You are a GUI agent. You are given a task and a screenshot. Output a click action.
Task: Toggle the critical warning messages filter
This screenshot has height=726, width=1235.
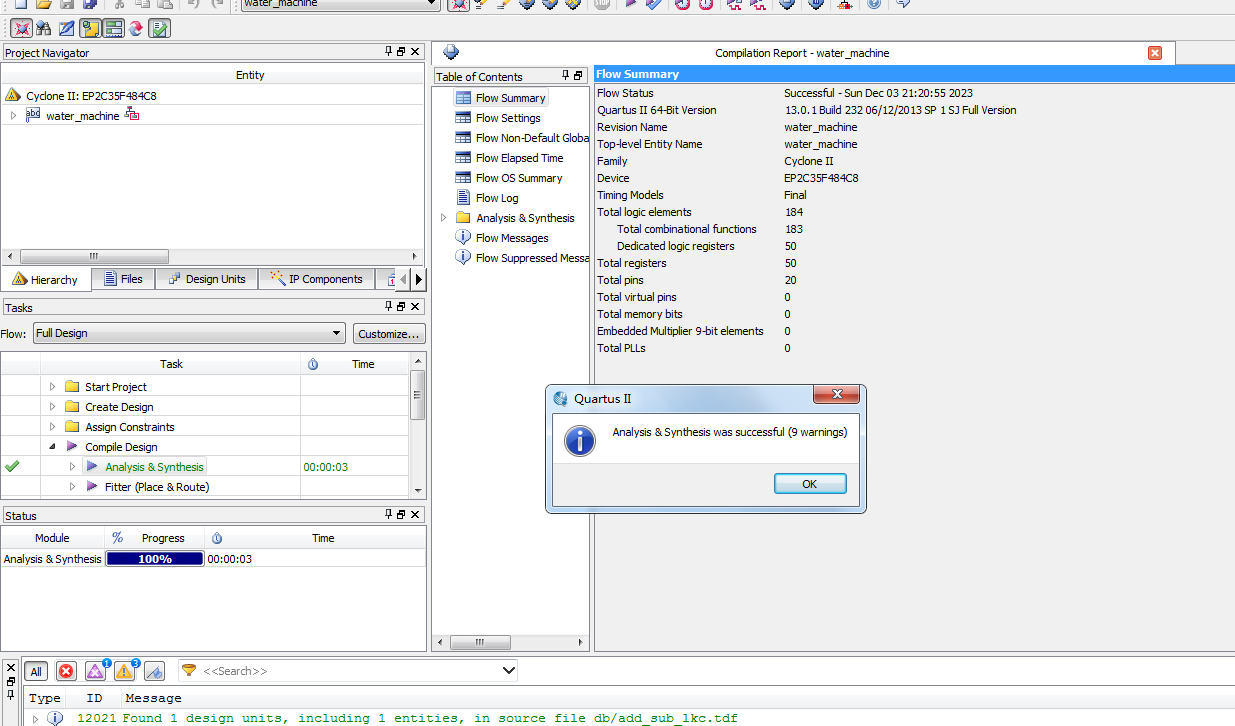[96, 671]
